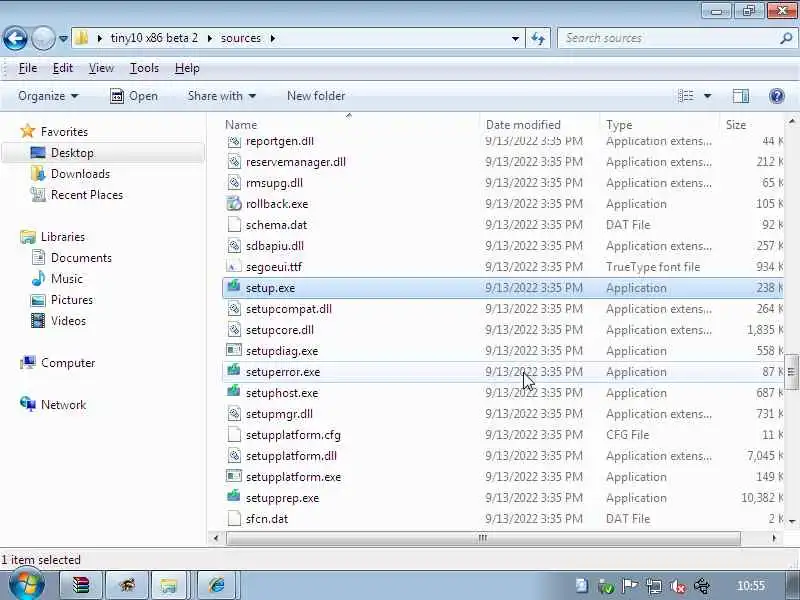Open Recent Places in navigation pane
Viewport: 800px width, 600px height.
point(87,195)
